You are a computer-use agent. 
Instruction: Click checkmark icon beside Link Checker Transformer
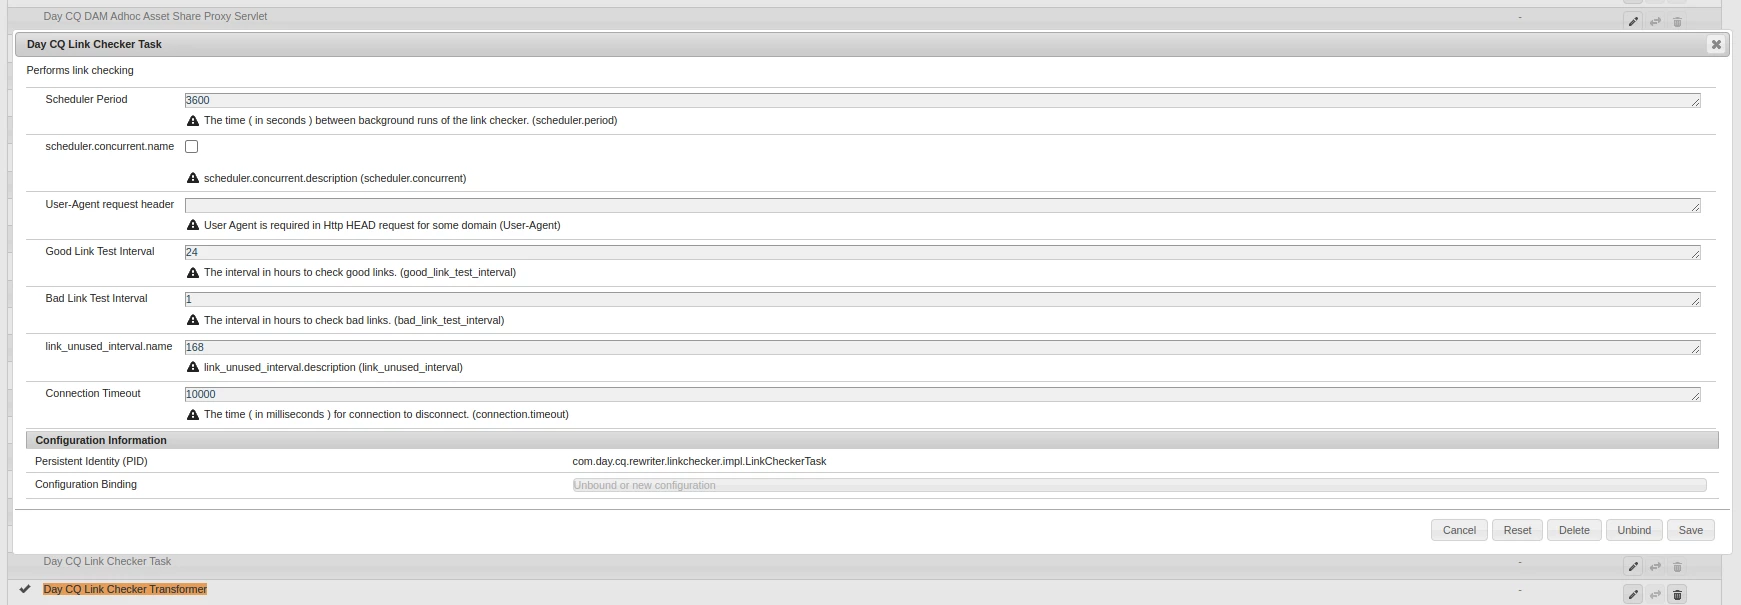[x=25, y=589]
